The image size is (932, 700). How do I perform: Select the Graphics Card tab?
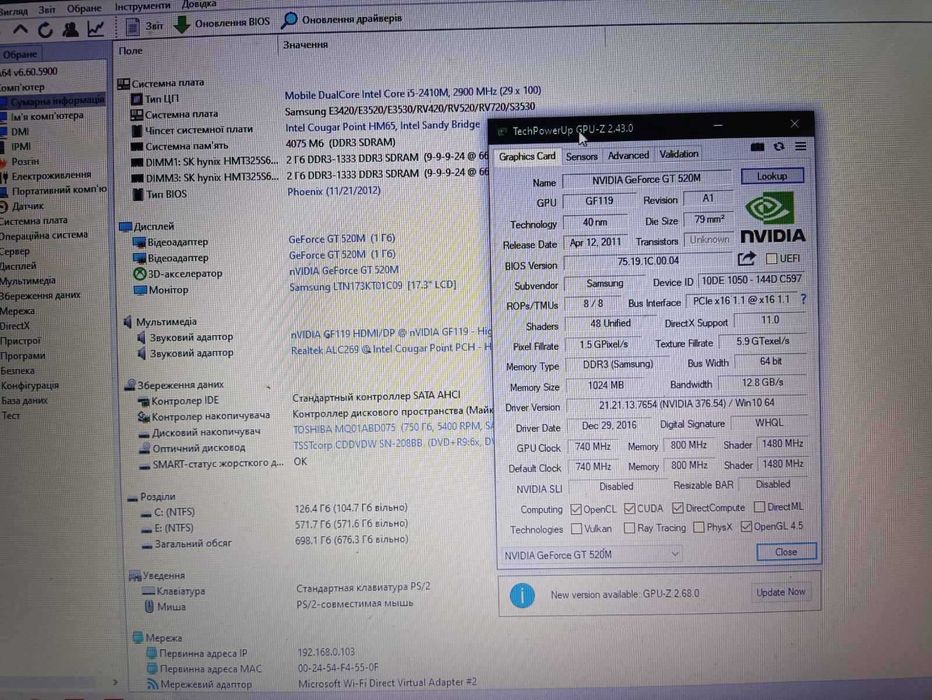tap(527, 156)
